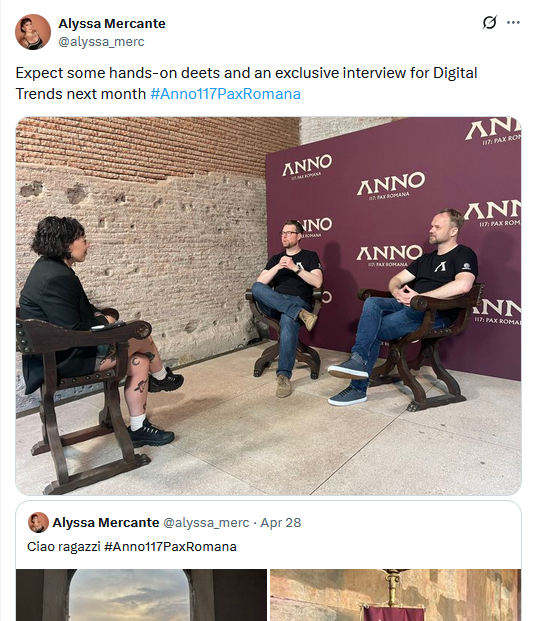
Task: Click the quoted tweet's @alyssa_merc handle
Action: click(x=206, y=523)
